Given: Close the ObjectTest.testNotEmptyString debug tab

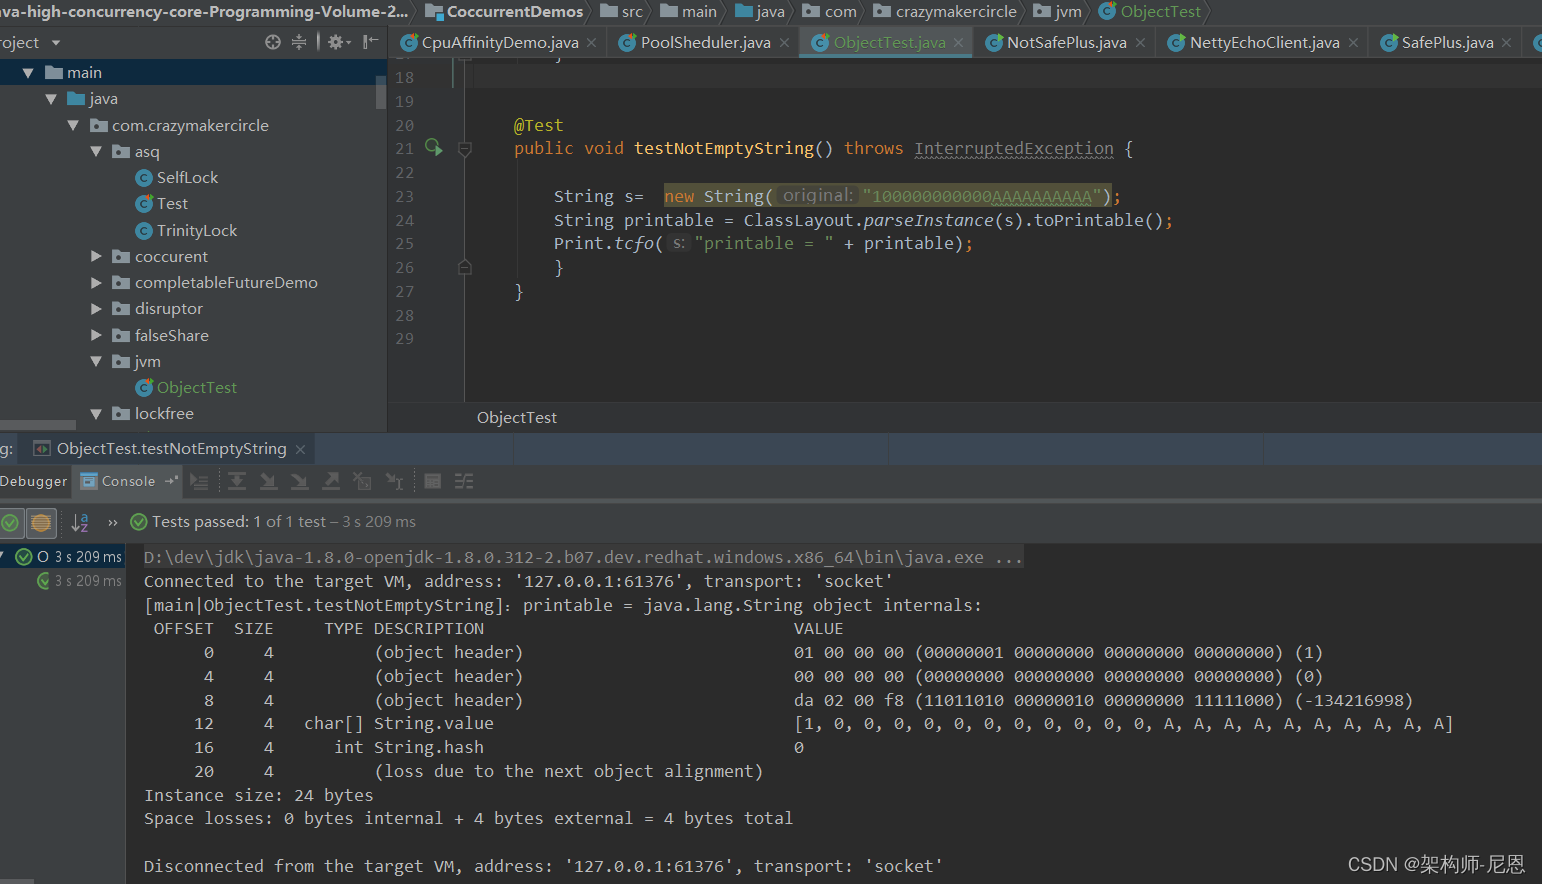Looking at the screenshot, I should coord(300,449).
